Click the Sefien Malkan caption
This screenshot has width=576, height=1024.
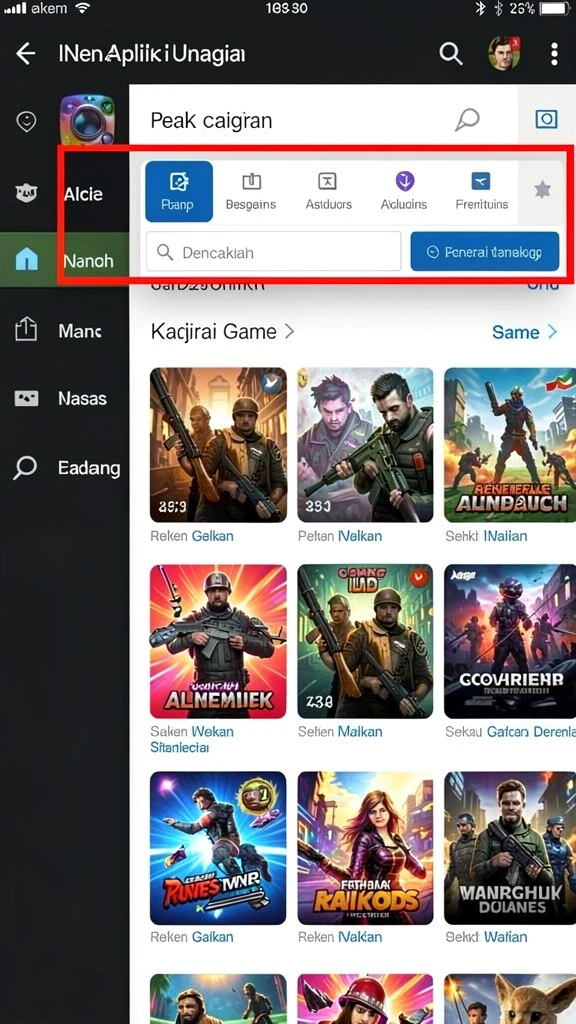tap(340, 731)
